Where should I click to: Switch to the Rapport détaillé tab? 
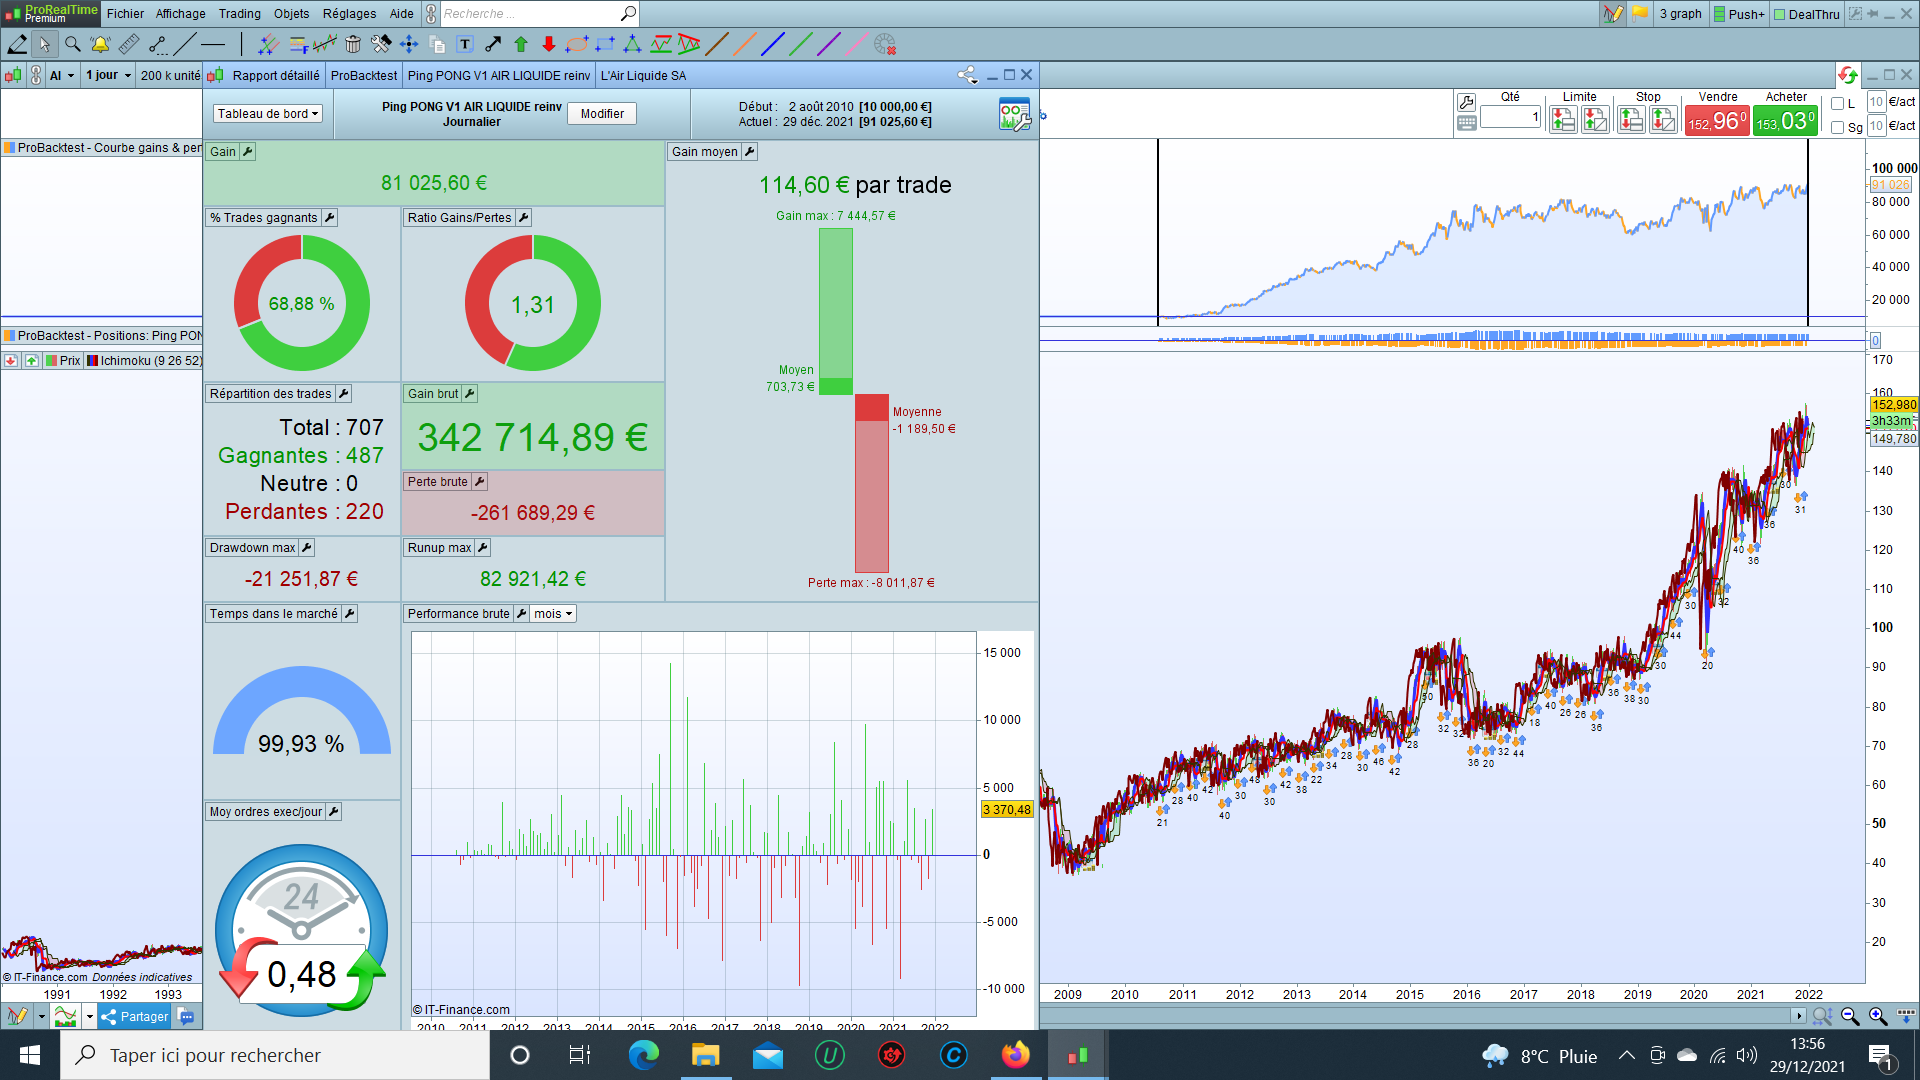pyautogui.click(x=275, y=75)
